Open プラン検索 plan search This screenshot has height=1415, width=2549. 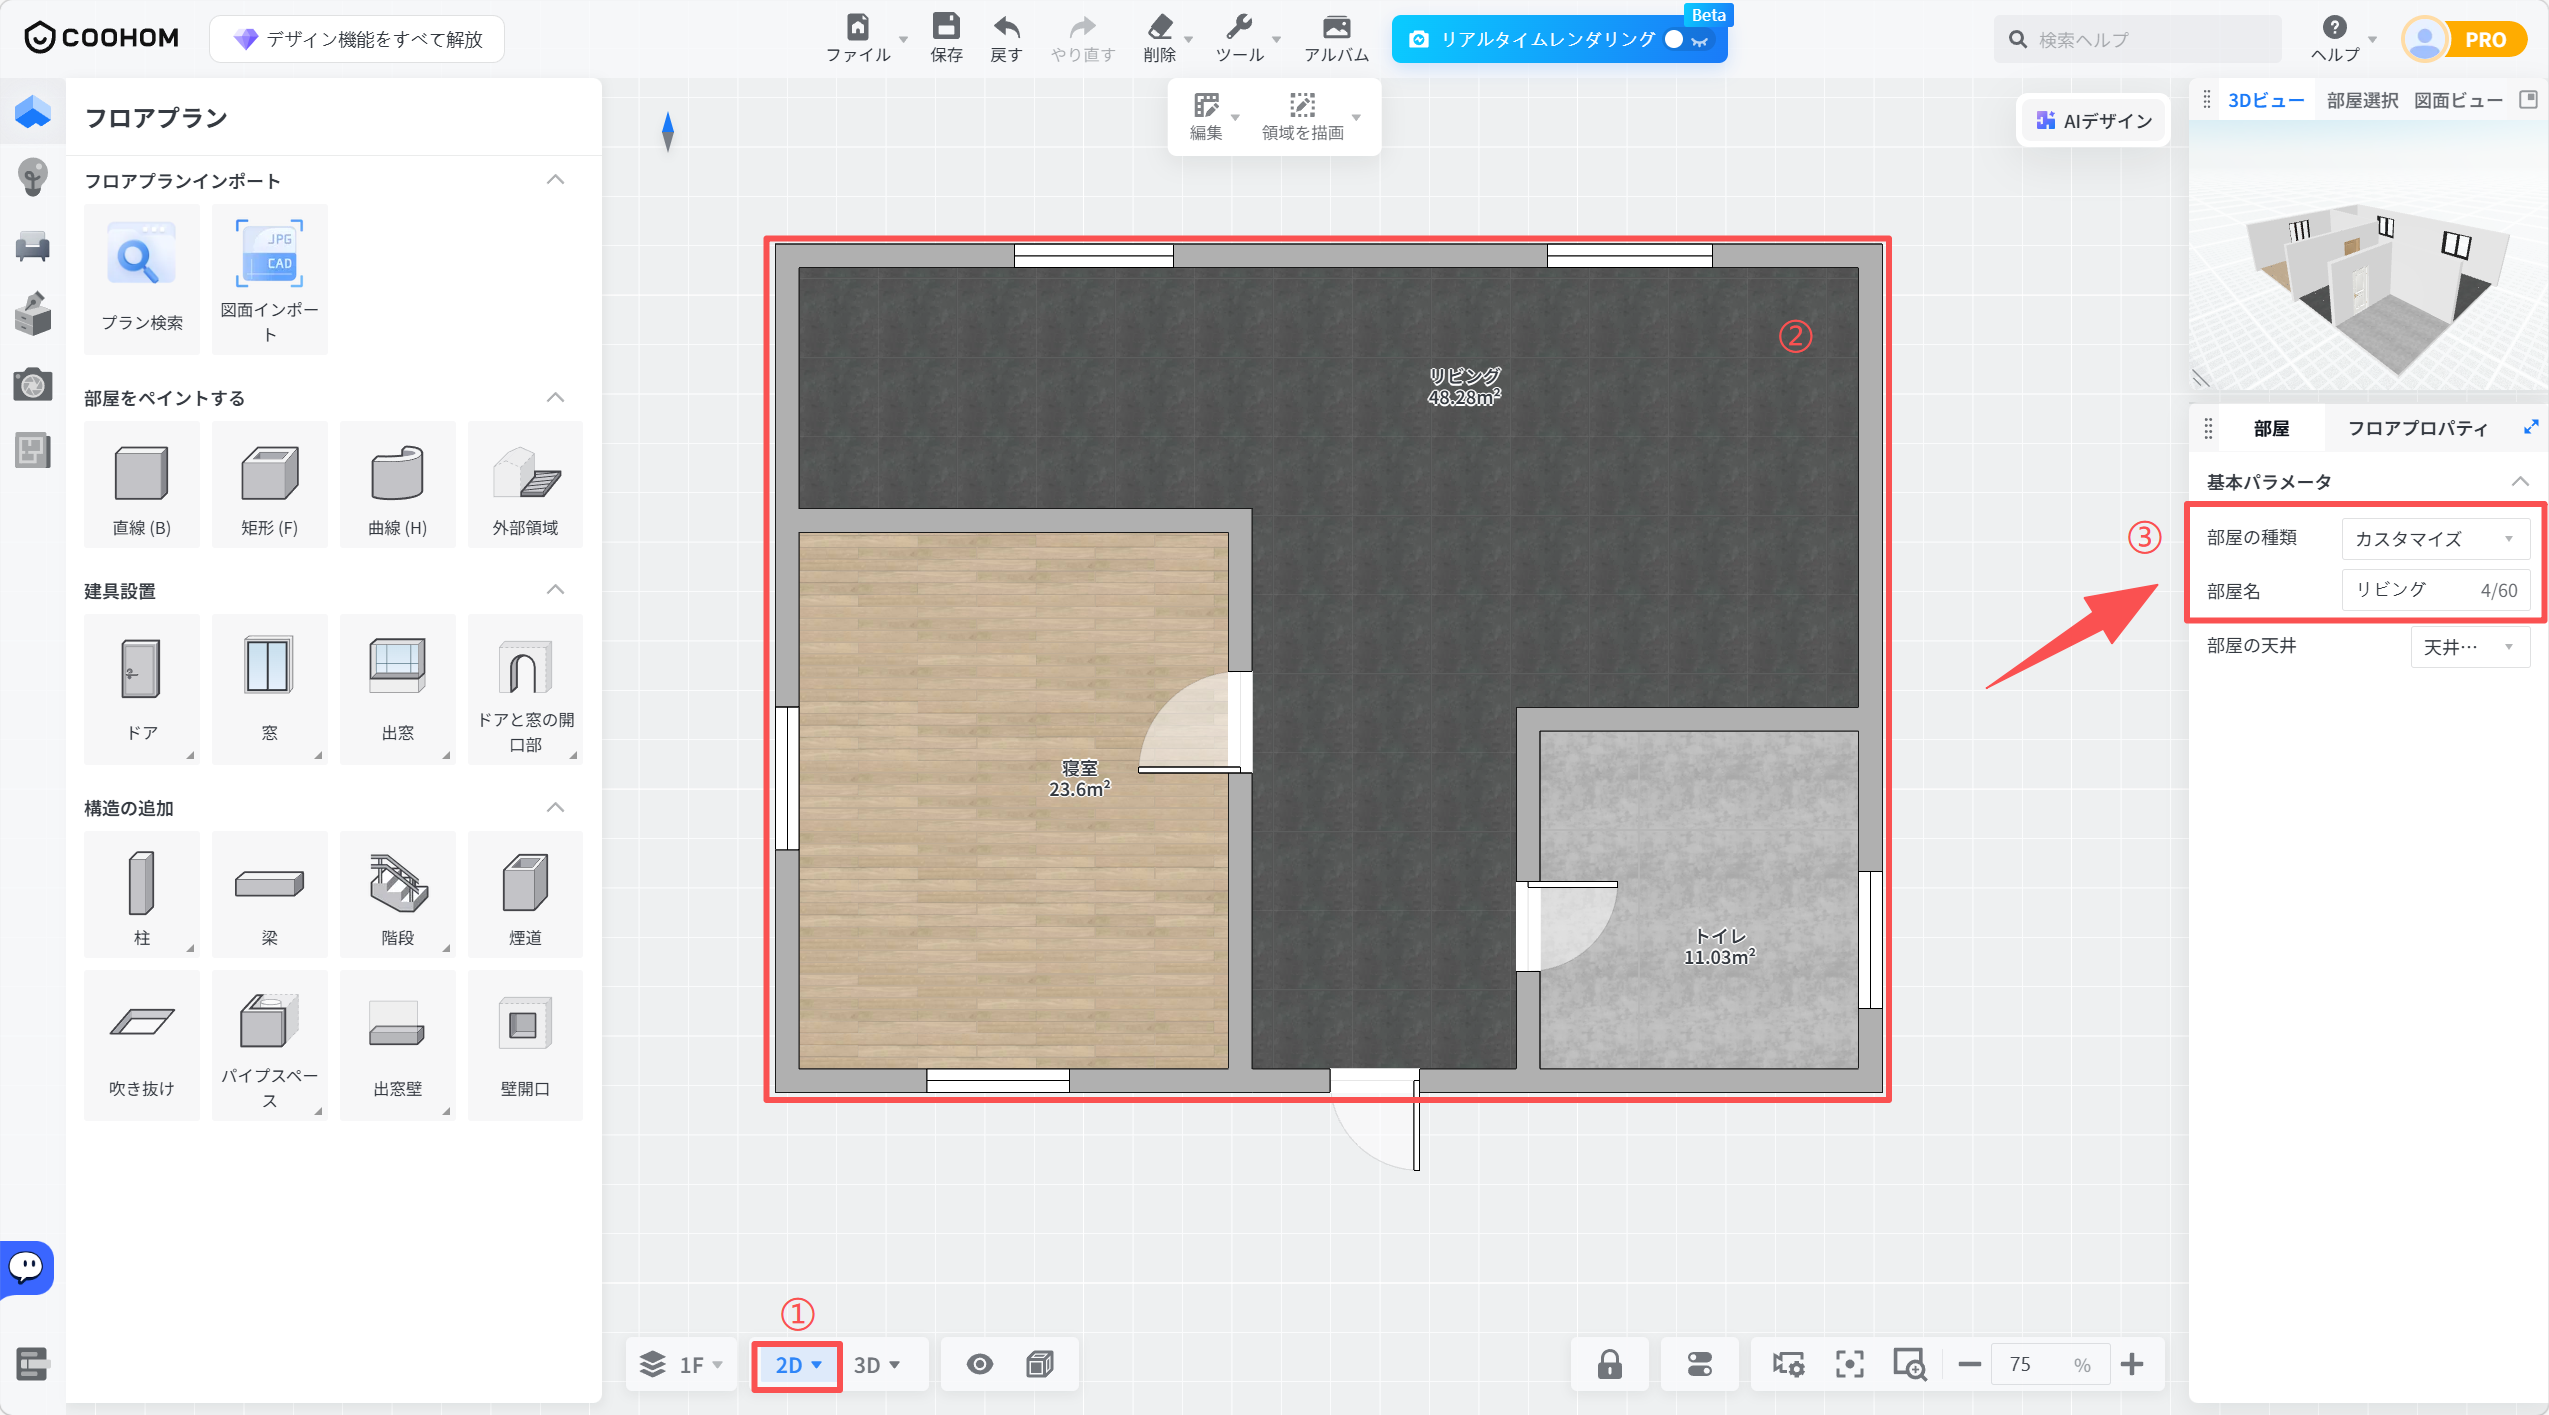tap(141, 279)
